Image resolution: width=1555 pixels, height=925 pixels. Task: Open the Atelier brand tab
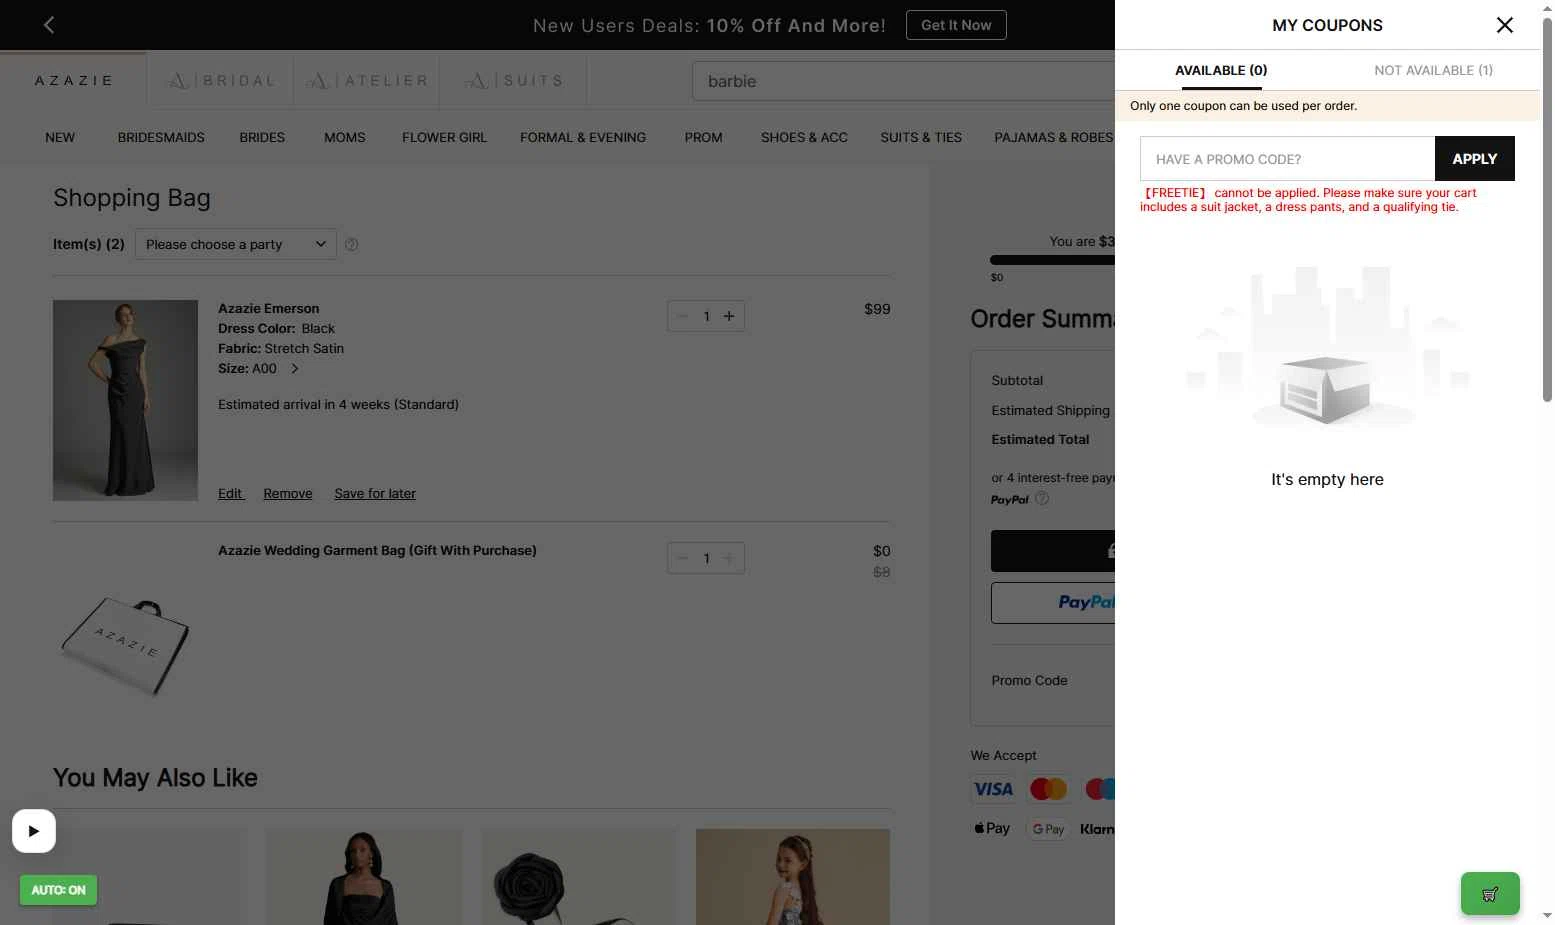click(367, 80)
